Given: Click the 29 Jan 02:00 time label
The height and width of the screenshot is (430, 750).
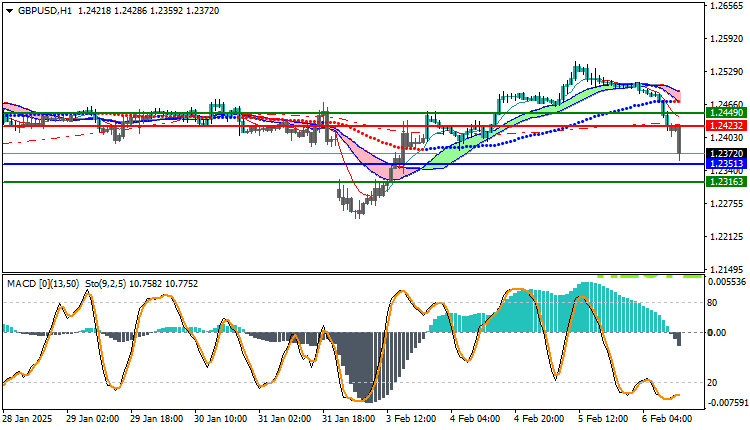Looking at the screenshot, I should pos(92,419).
